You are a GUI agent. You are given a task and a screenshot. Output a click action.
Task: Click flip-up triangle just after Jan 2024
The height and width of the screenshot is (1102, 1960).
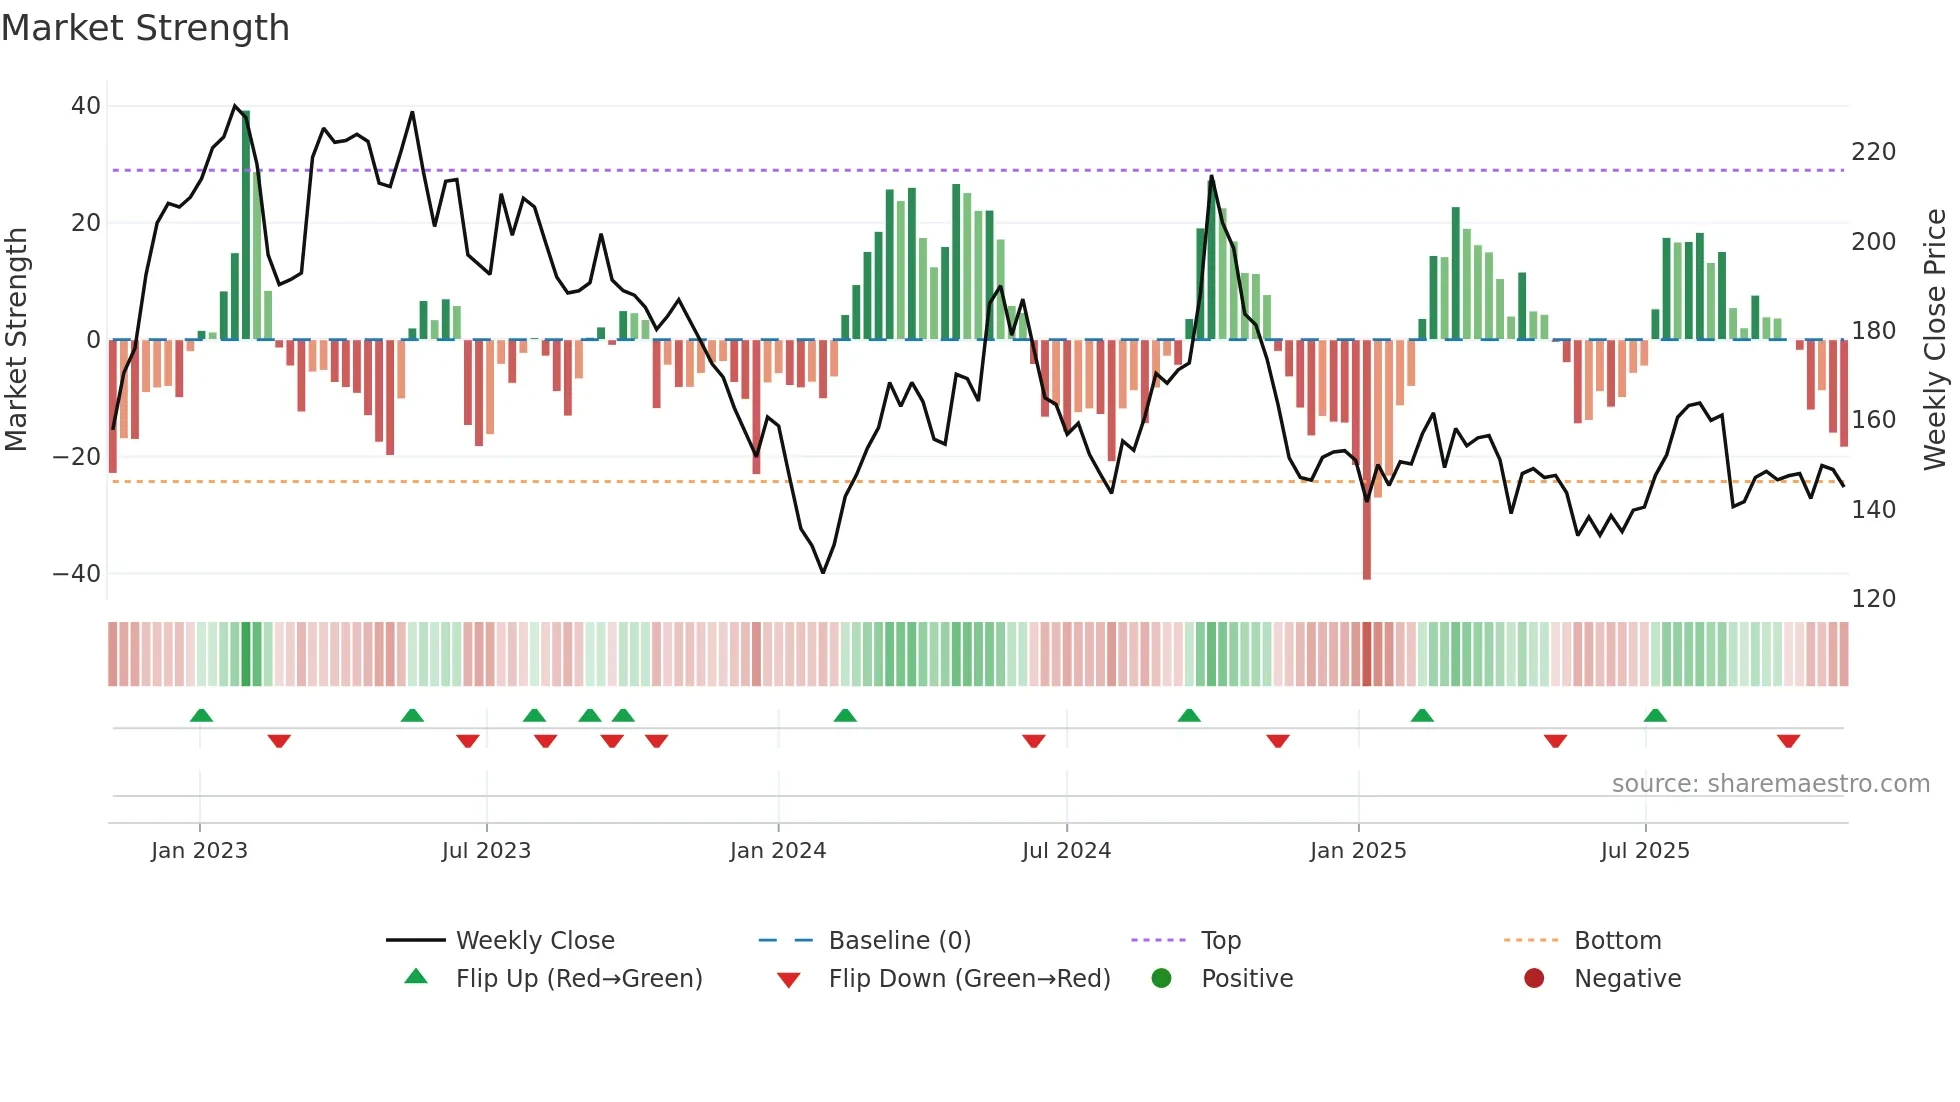[845, 715]
